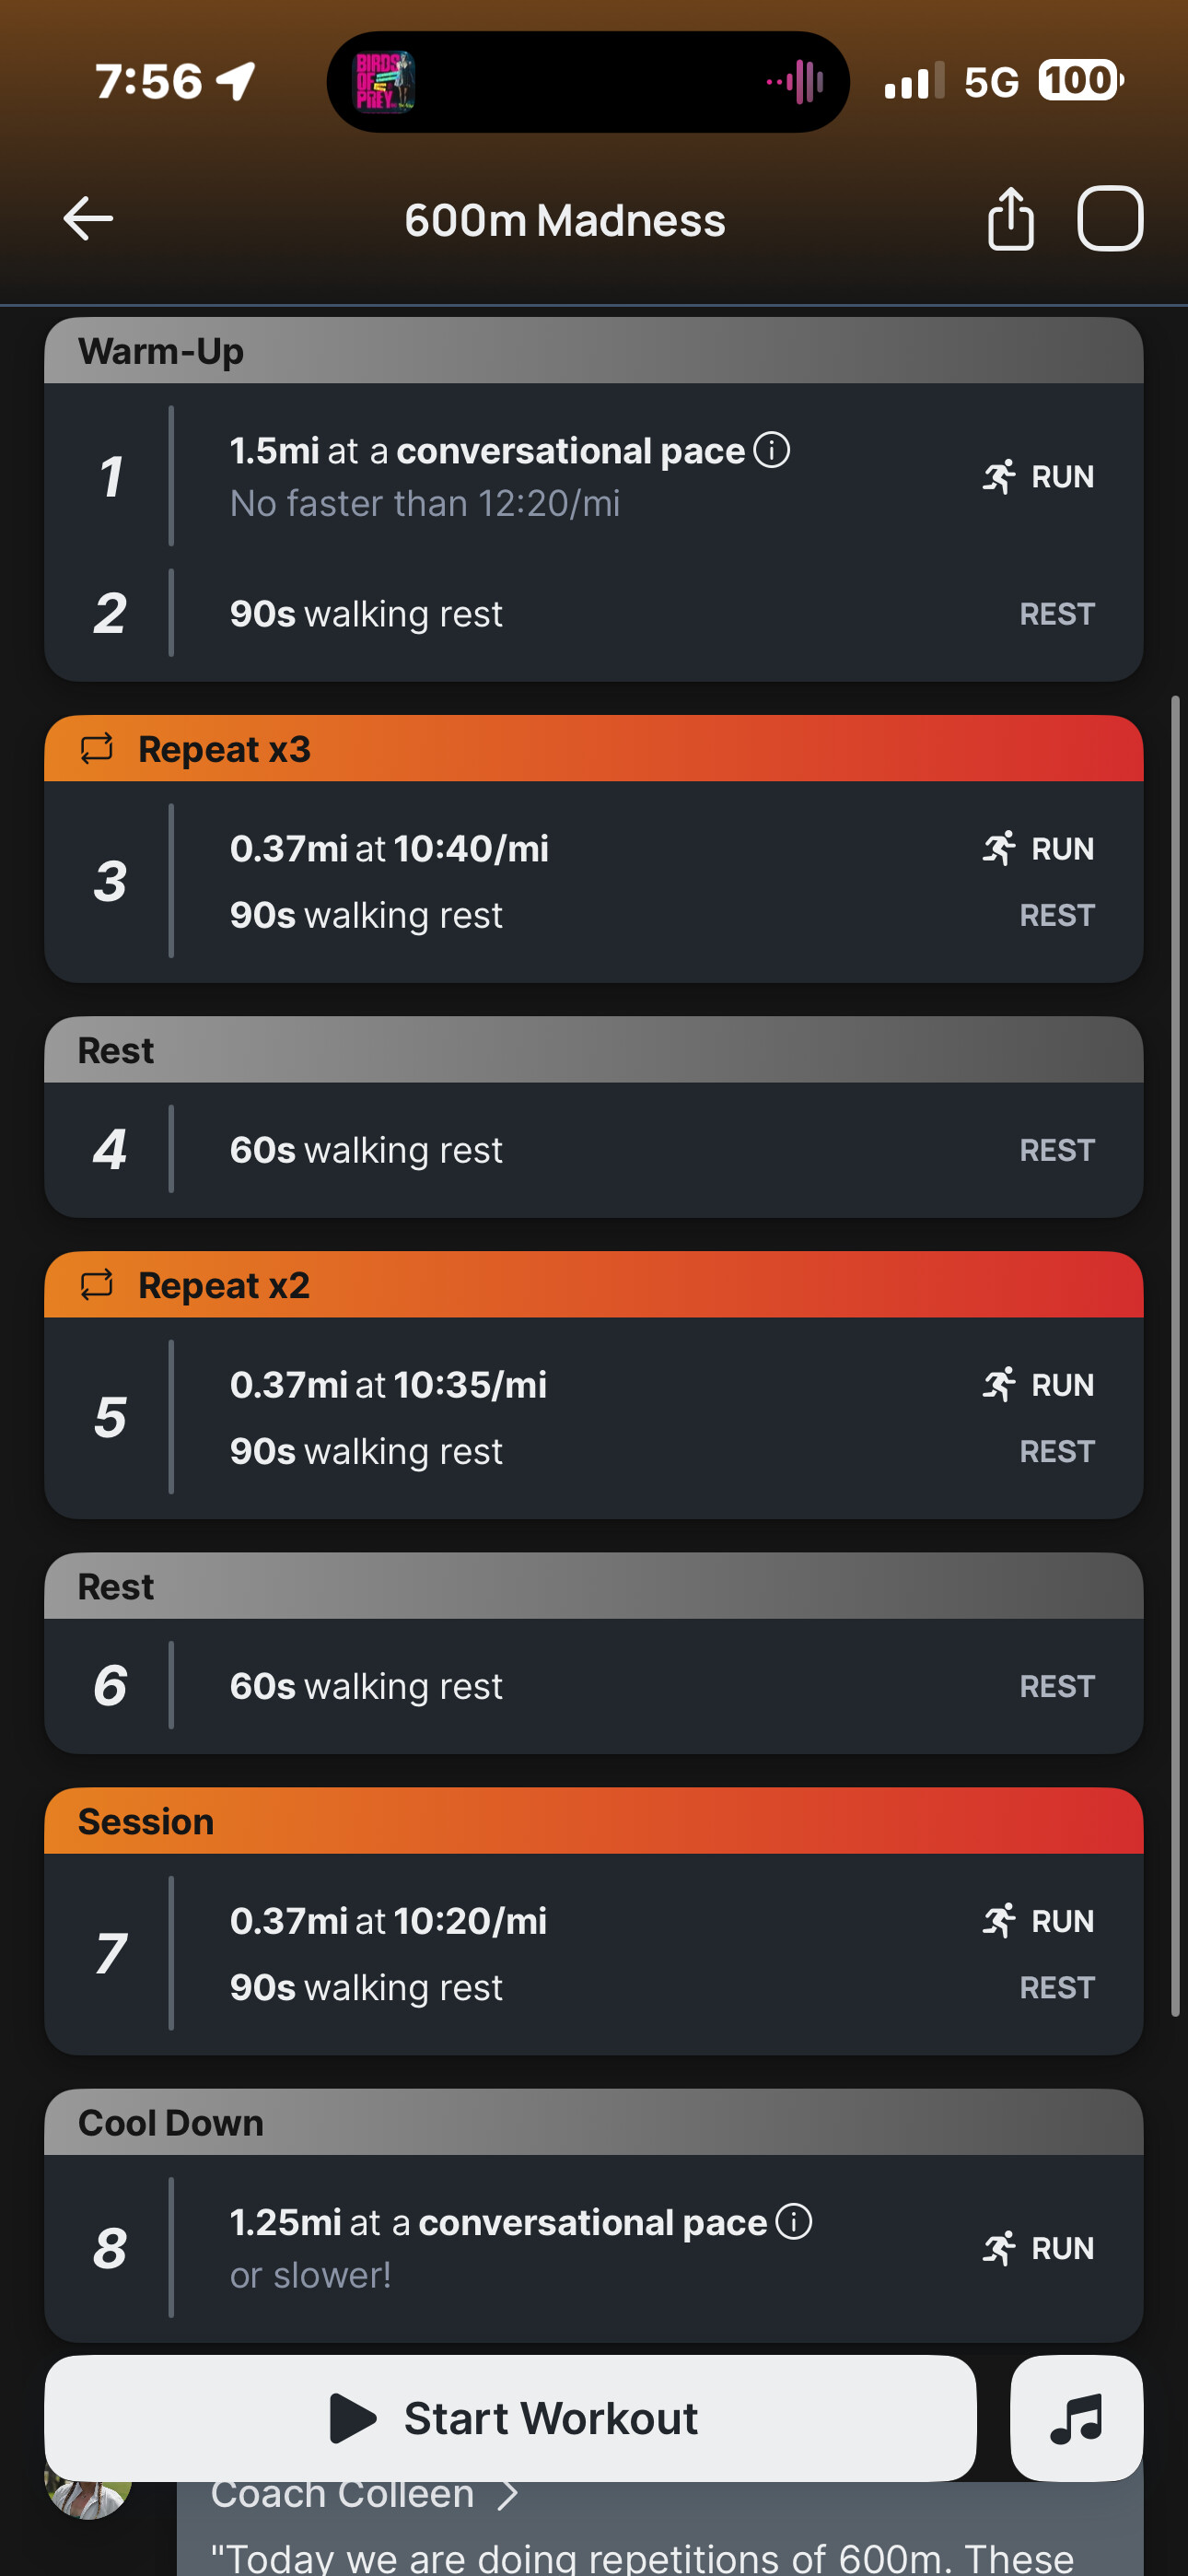Open info icon for warm-up conversational pace
Image resolution: width=1188 pixels, height=2576 pixels.
pos(772,450)
